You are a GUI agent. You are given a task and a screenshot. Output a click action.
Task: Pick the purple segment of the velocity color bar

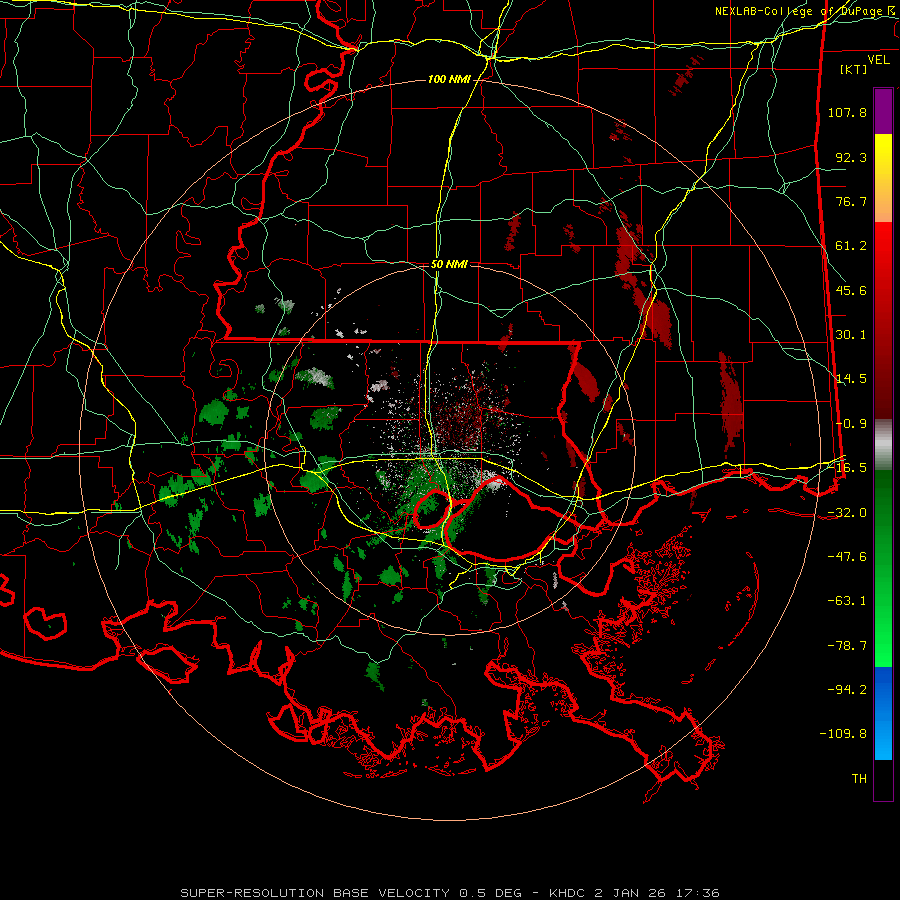(x=883, y=112)
